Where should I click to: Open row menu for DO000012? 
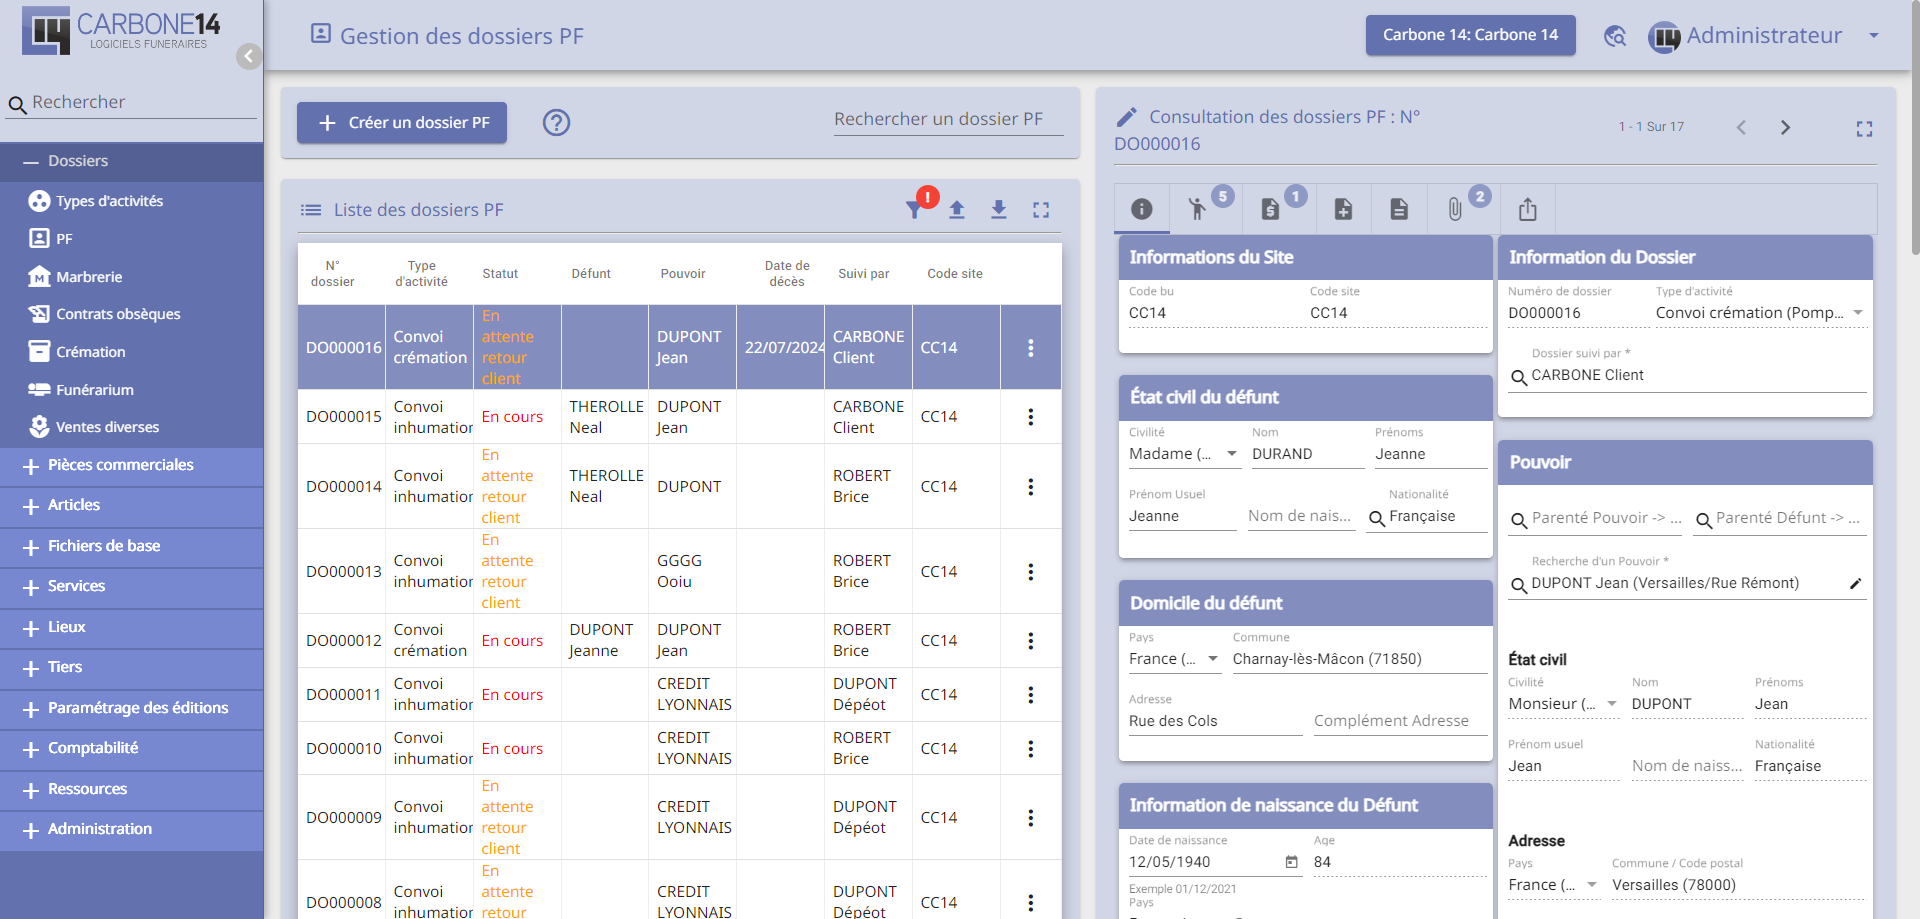point(1031,641)
